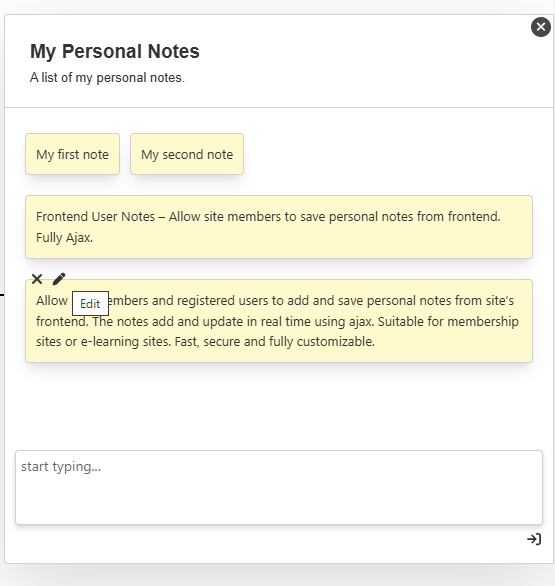Select the 'Frontend User Notes' note card

click(x=279, y=227)
